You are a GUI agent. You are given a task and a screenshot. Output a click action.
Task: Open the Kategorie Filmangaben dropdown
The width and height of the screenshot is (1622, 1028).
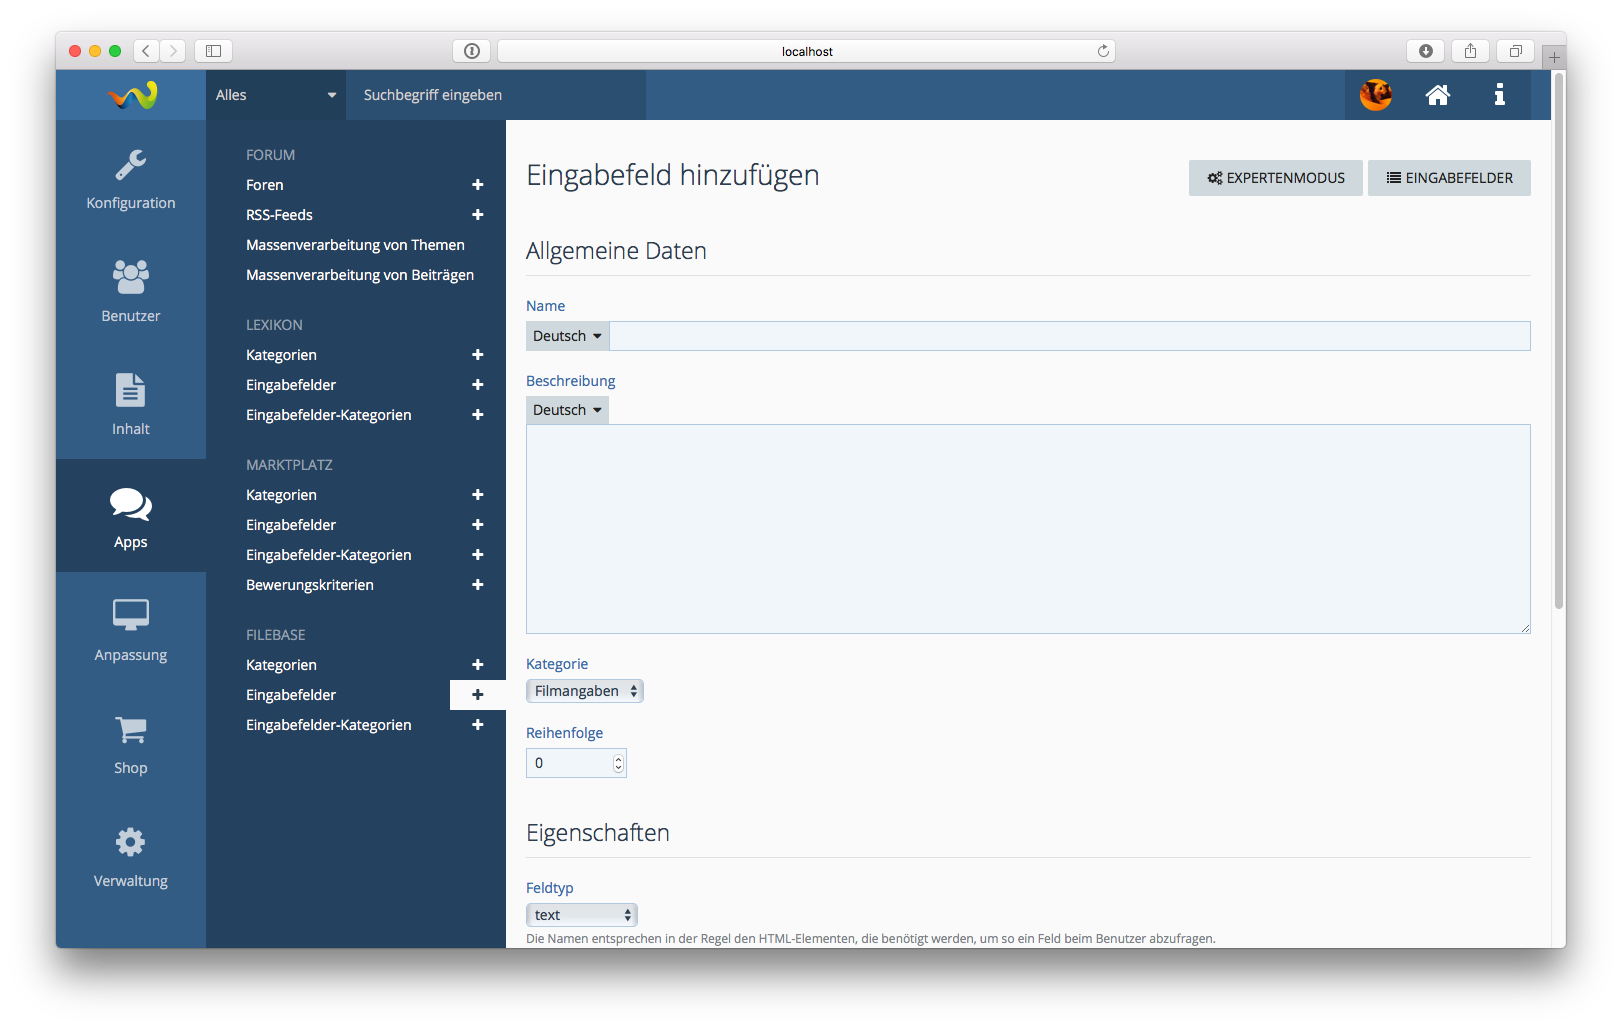[584, 691]
